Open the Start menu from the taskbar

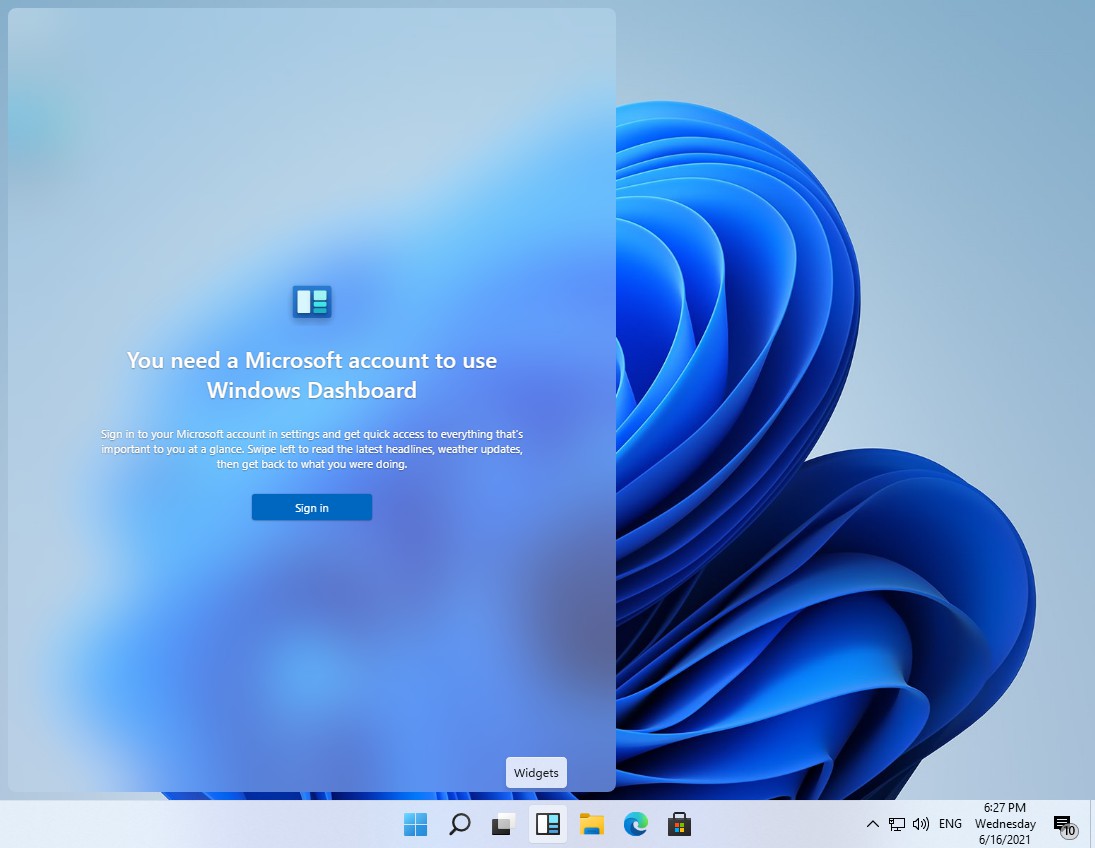pyautogui.click(x=416, y=824)
